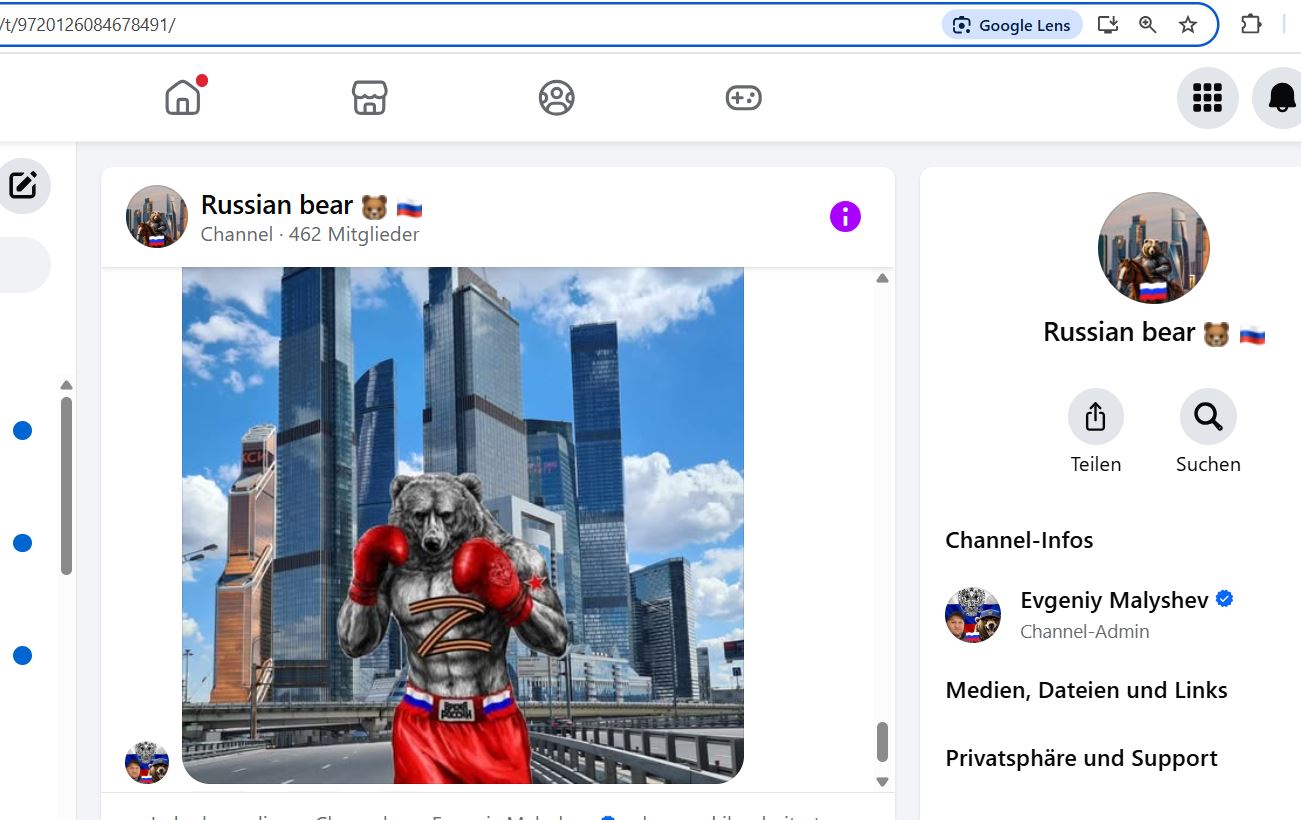Click the left sidebar search field
This screenshot has height=820, width=1301.
tap(25, 265)
